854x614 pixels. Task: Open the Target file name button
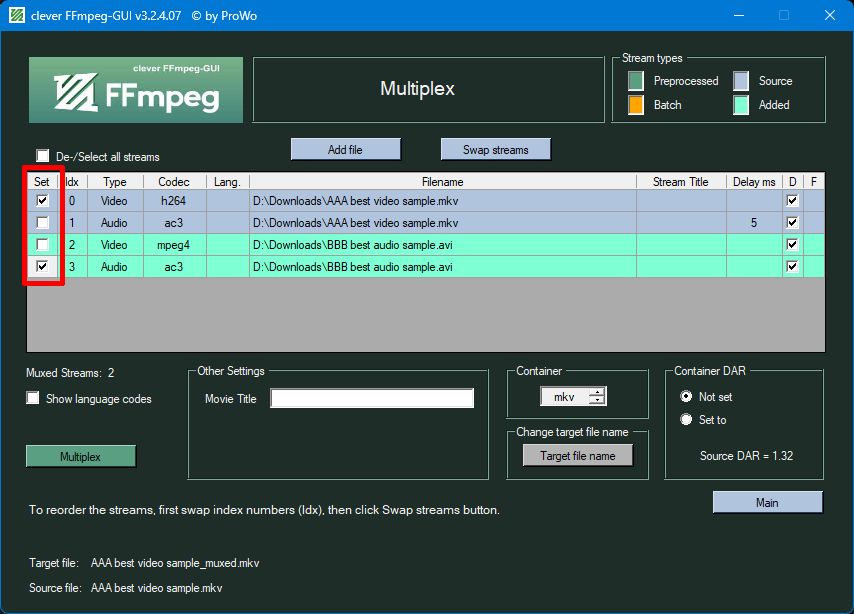(x=578, y=455)
